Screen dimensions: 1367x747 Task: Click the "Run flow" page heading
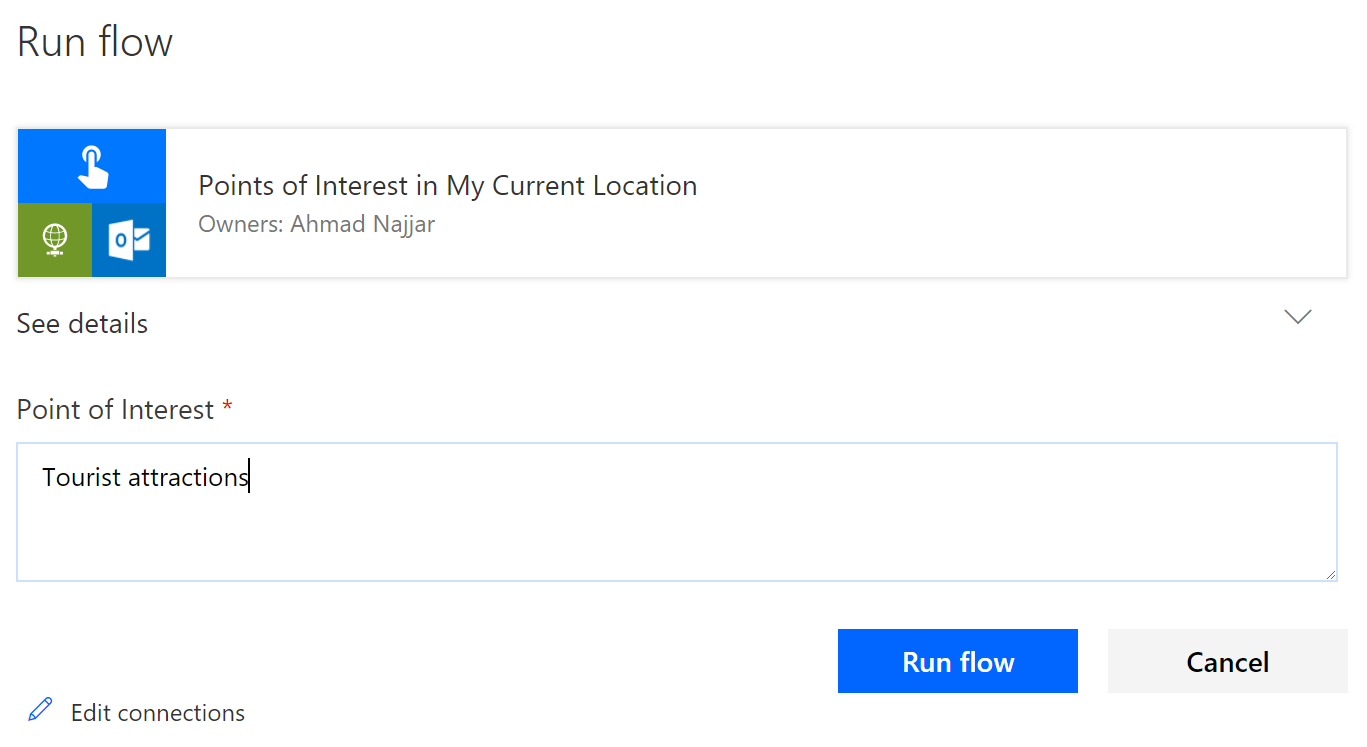(95, 42)
